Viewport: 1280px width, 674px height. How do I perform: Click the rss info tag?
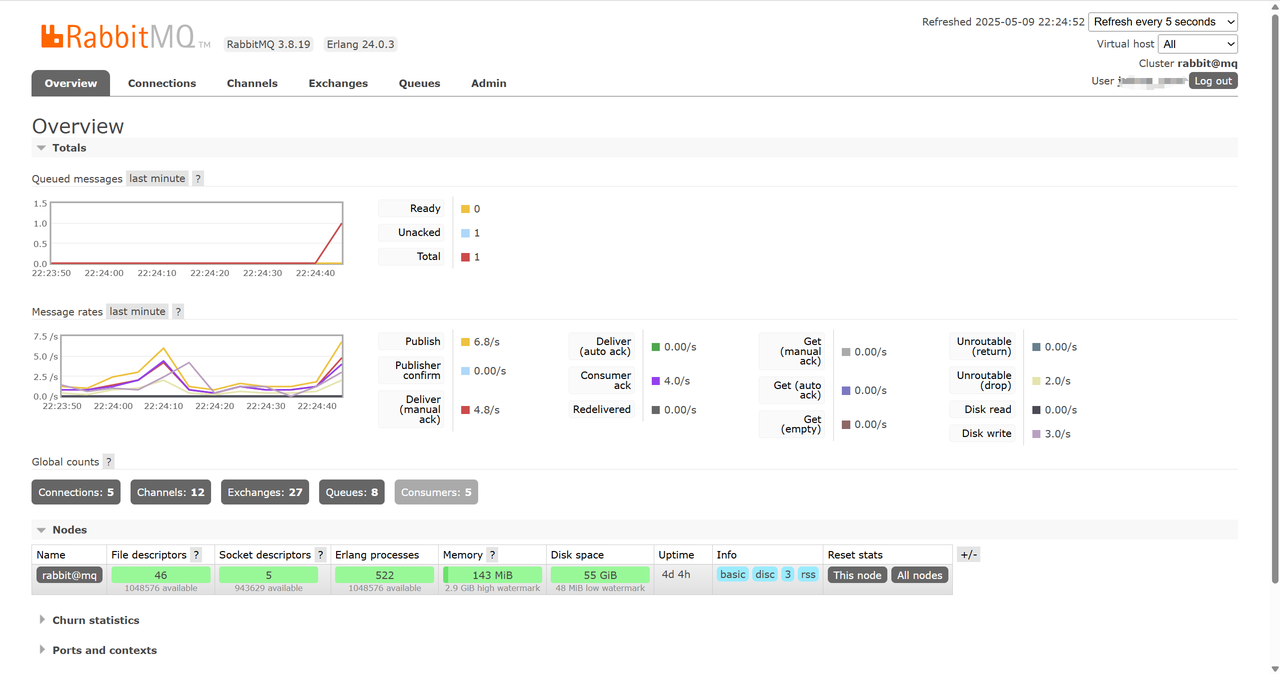tap(808, 575)
